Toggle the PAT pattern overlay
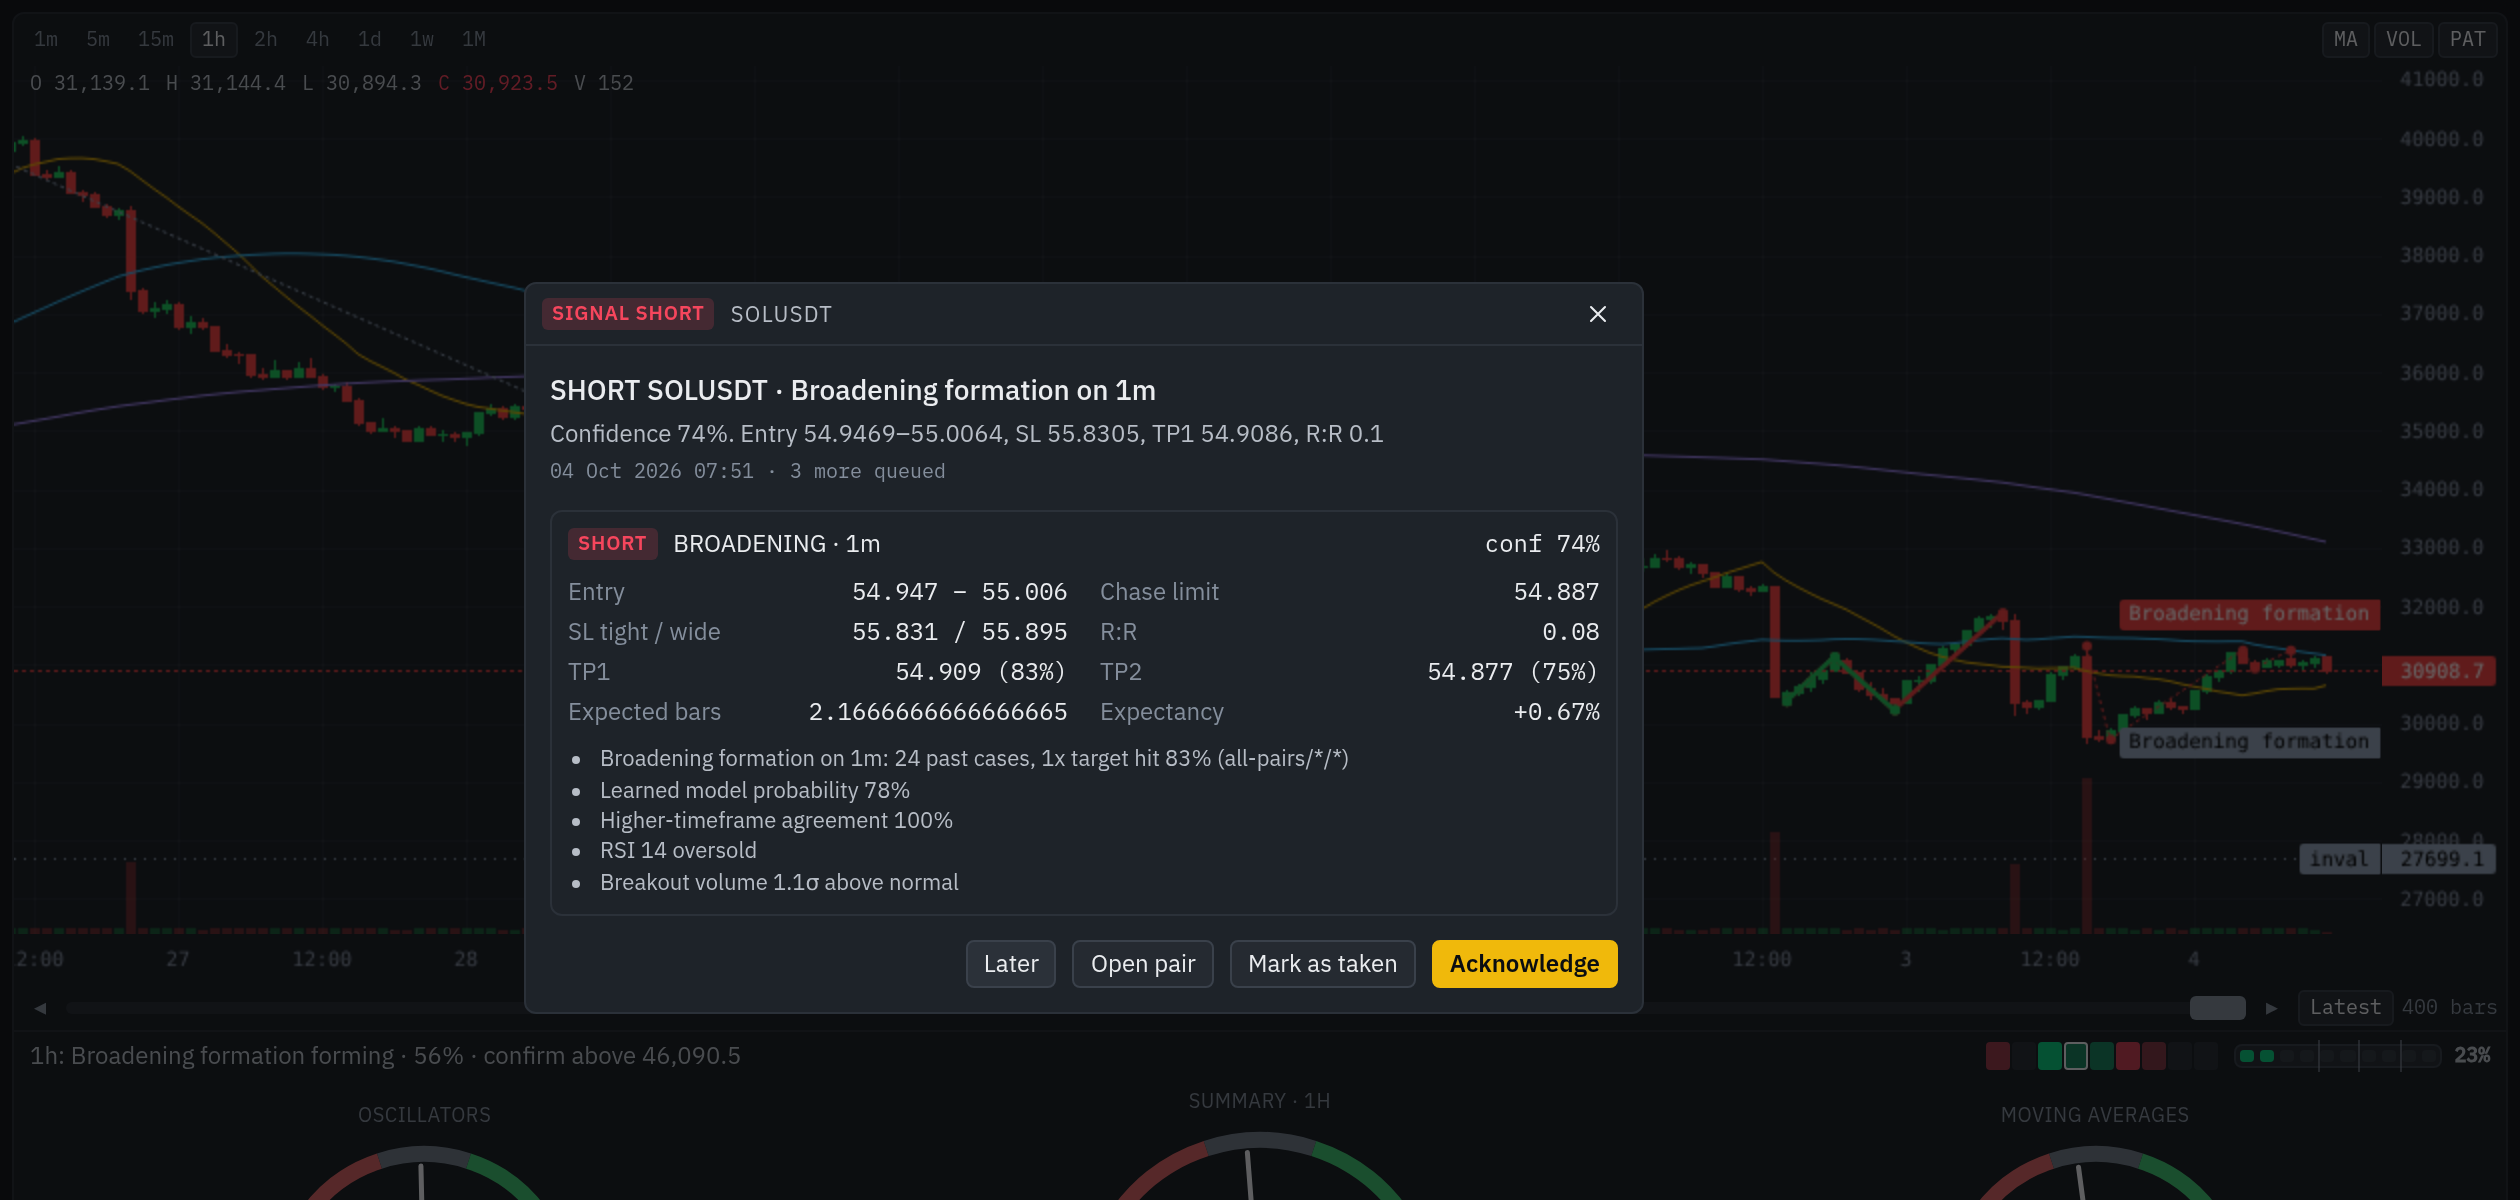2520x1200 pixels. pos(2467,39)
